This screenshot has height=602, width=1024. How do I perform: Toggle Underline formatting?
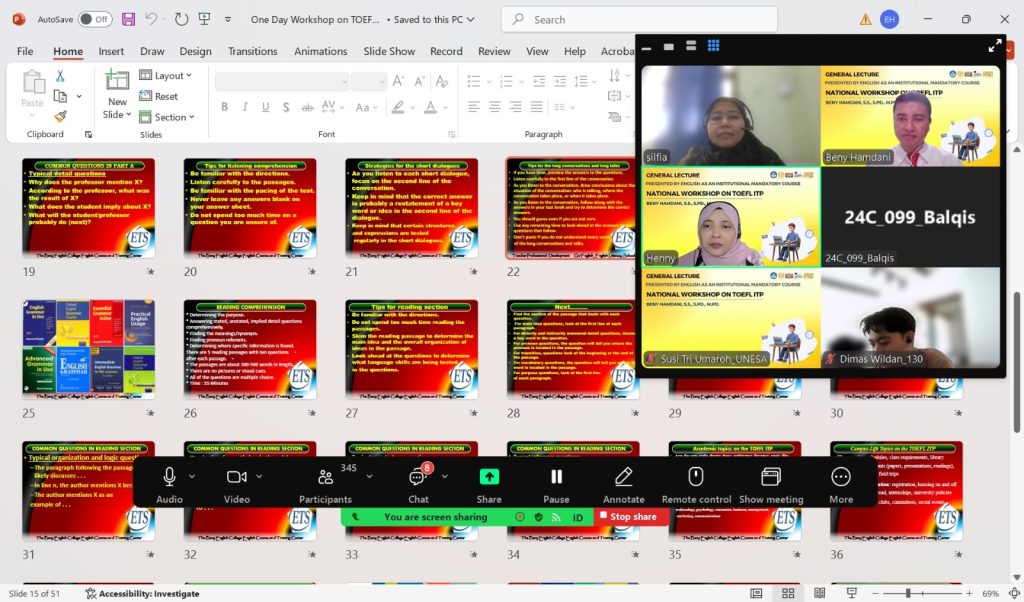tap(265, 106)
